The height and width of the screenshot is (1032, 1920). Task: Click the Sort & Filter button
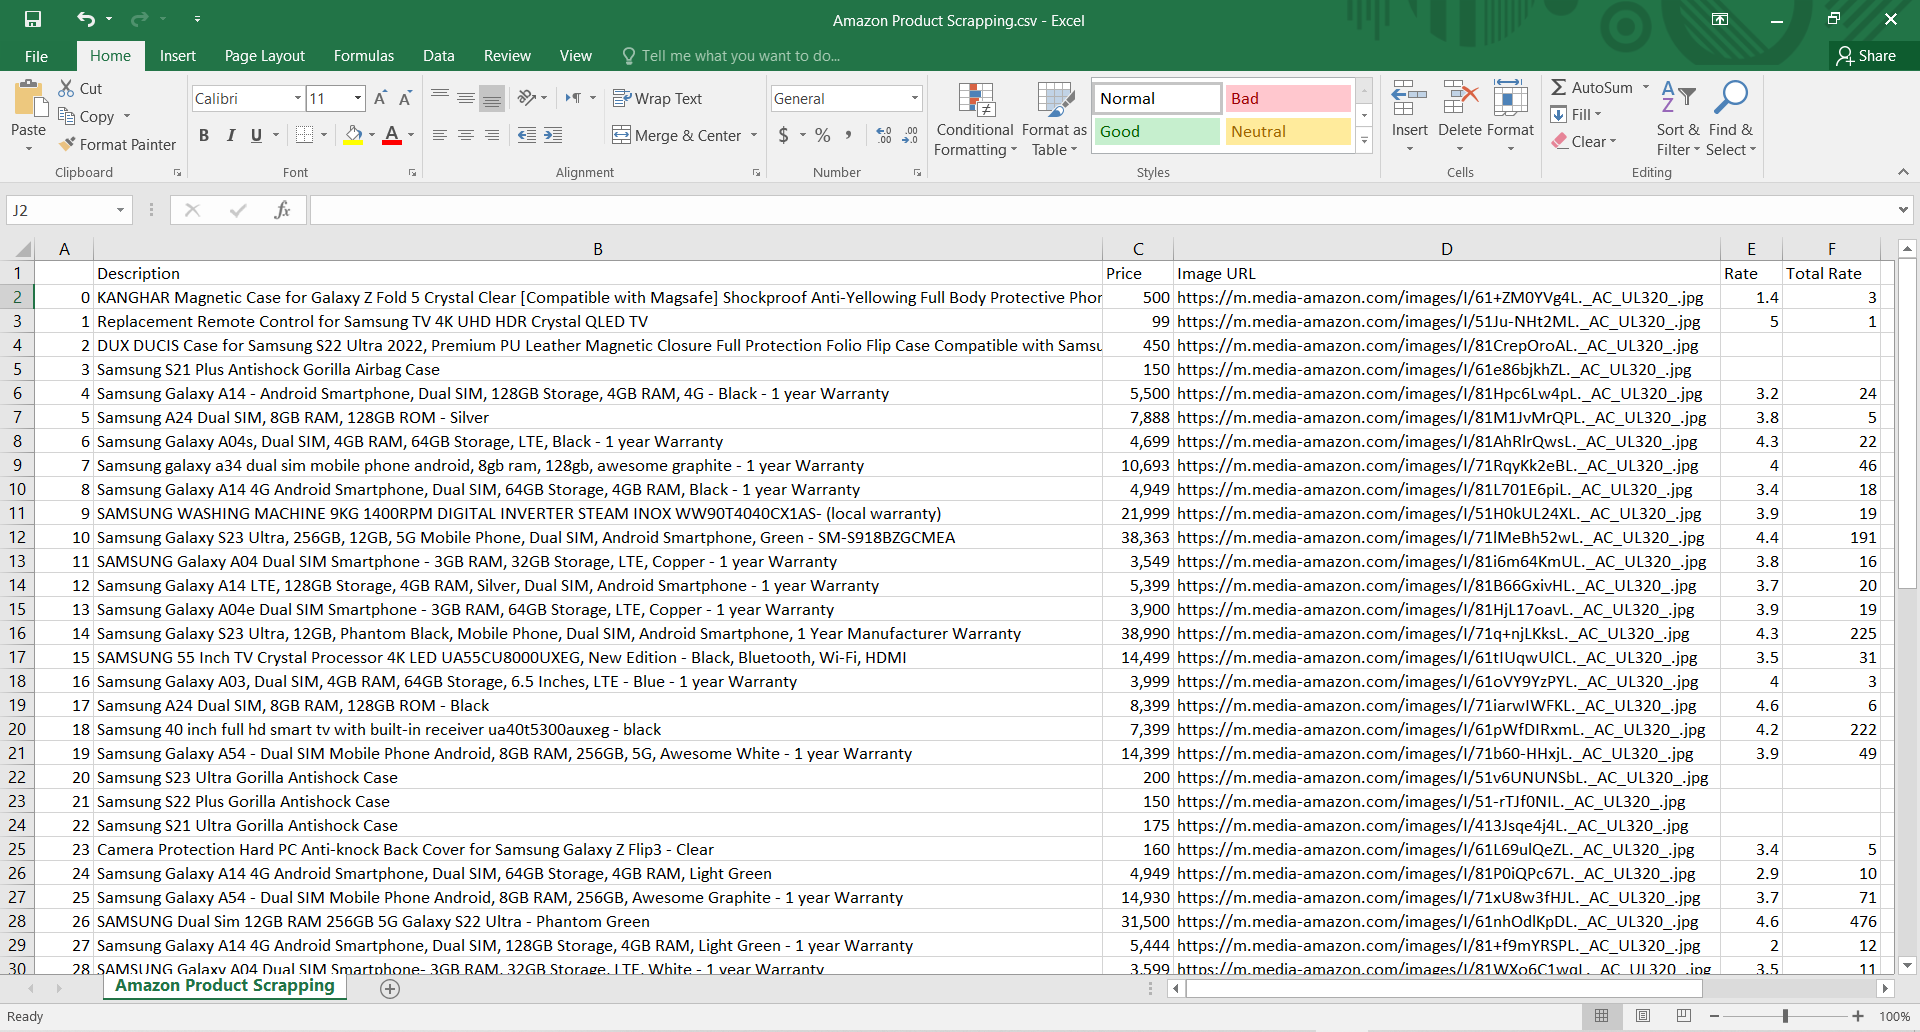click(1678, 118)
